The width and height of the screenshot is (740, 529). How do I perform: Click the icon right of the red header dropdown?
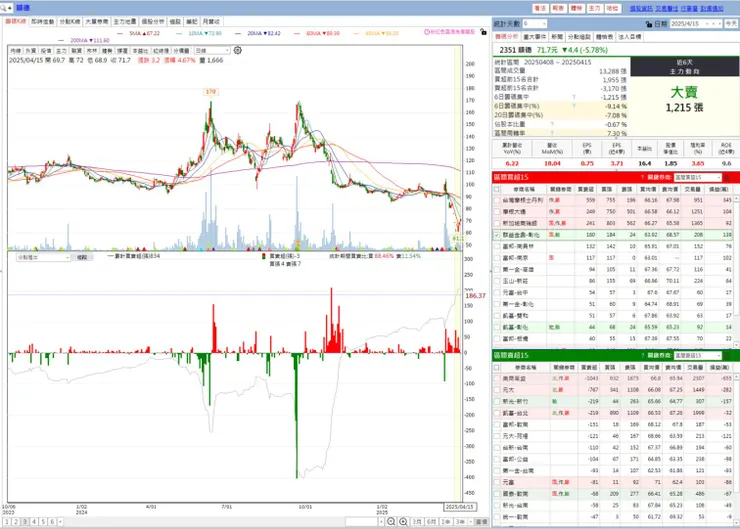pos(727,177)
